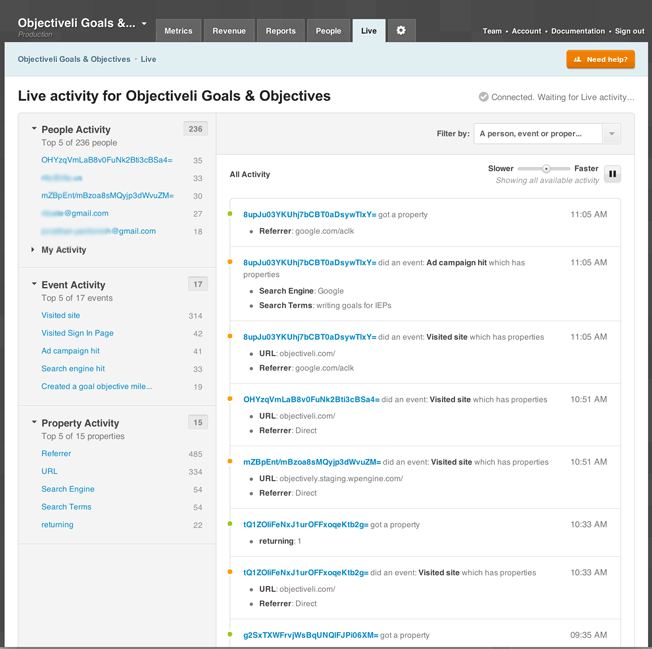This screenshot has width=652, height=649.
Task: Open the settings gear tab
Action: (x=400, y=30)
